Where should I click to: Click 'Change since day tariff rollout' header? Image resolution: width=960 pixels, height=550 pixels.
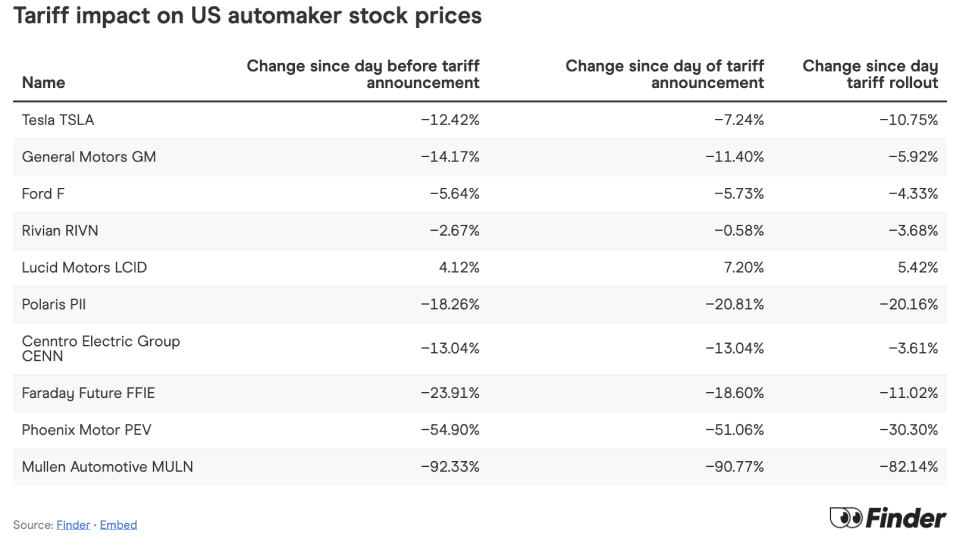pyautogui.click(x=870, y=74)
